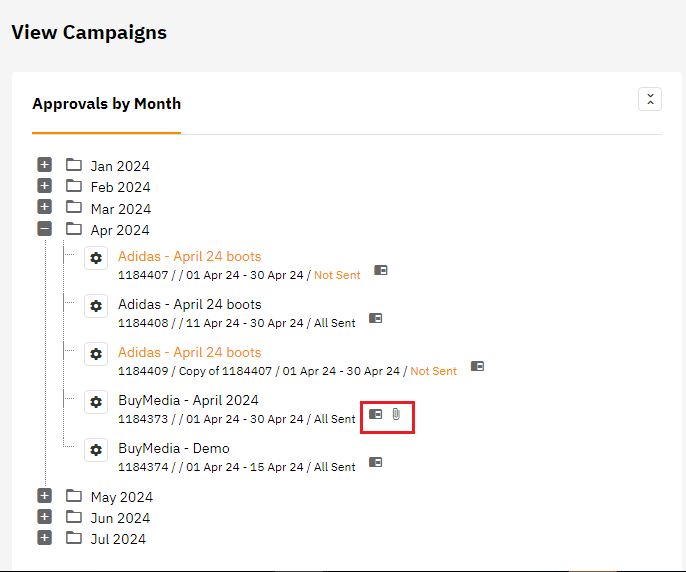Screen dimensions: 686x572
Task: Open settings gear for BuyMedia - Demo
Action: point(96,449)
